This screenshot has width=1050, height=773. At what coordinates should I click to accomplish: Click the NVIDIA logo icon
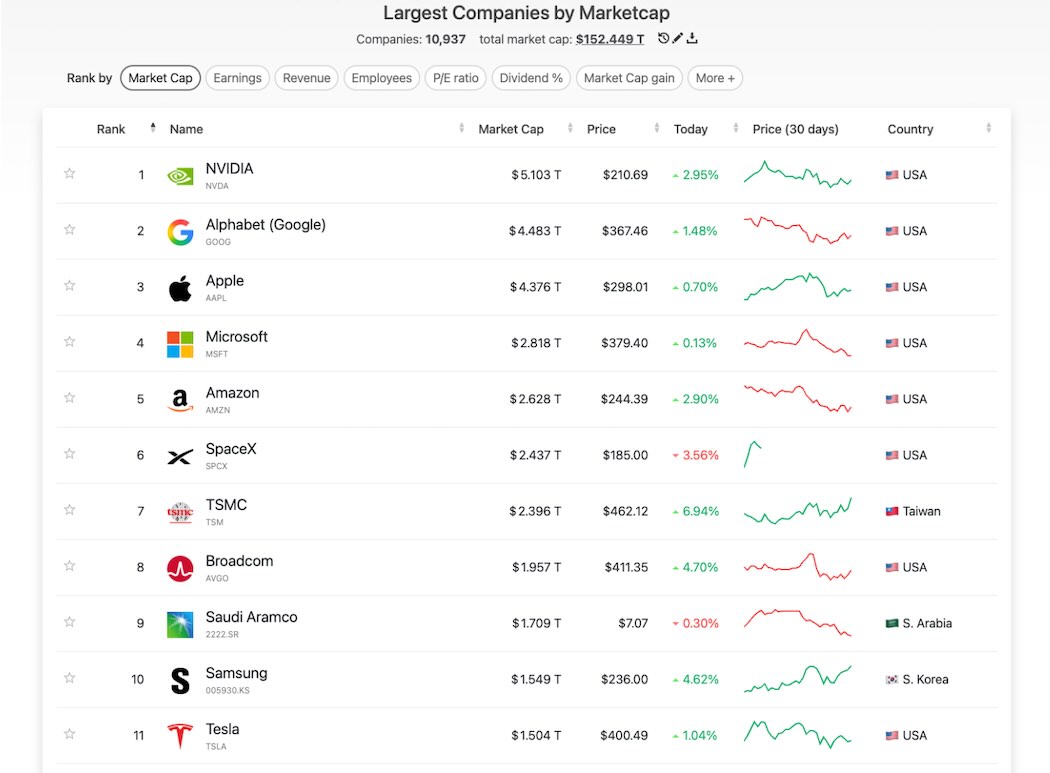point(179,176)
